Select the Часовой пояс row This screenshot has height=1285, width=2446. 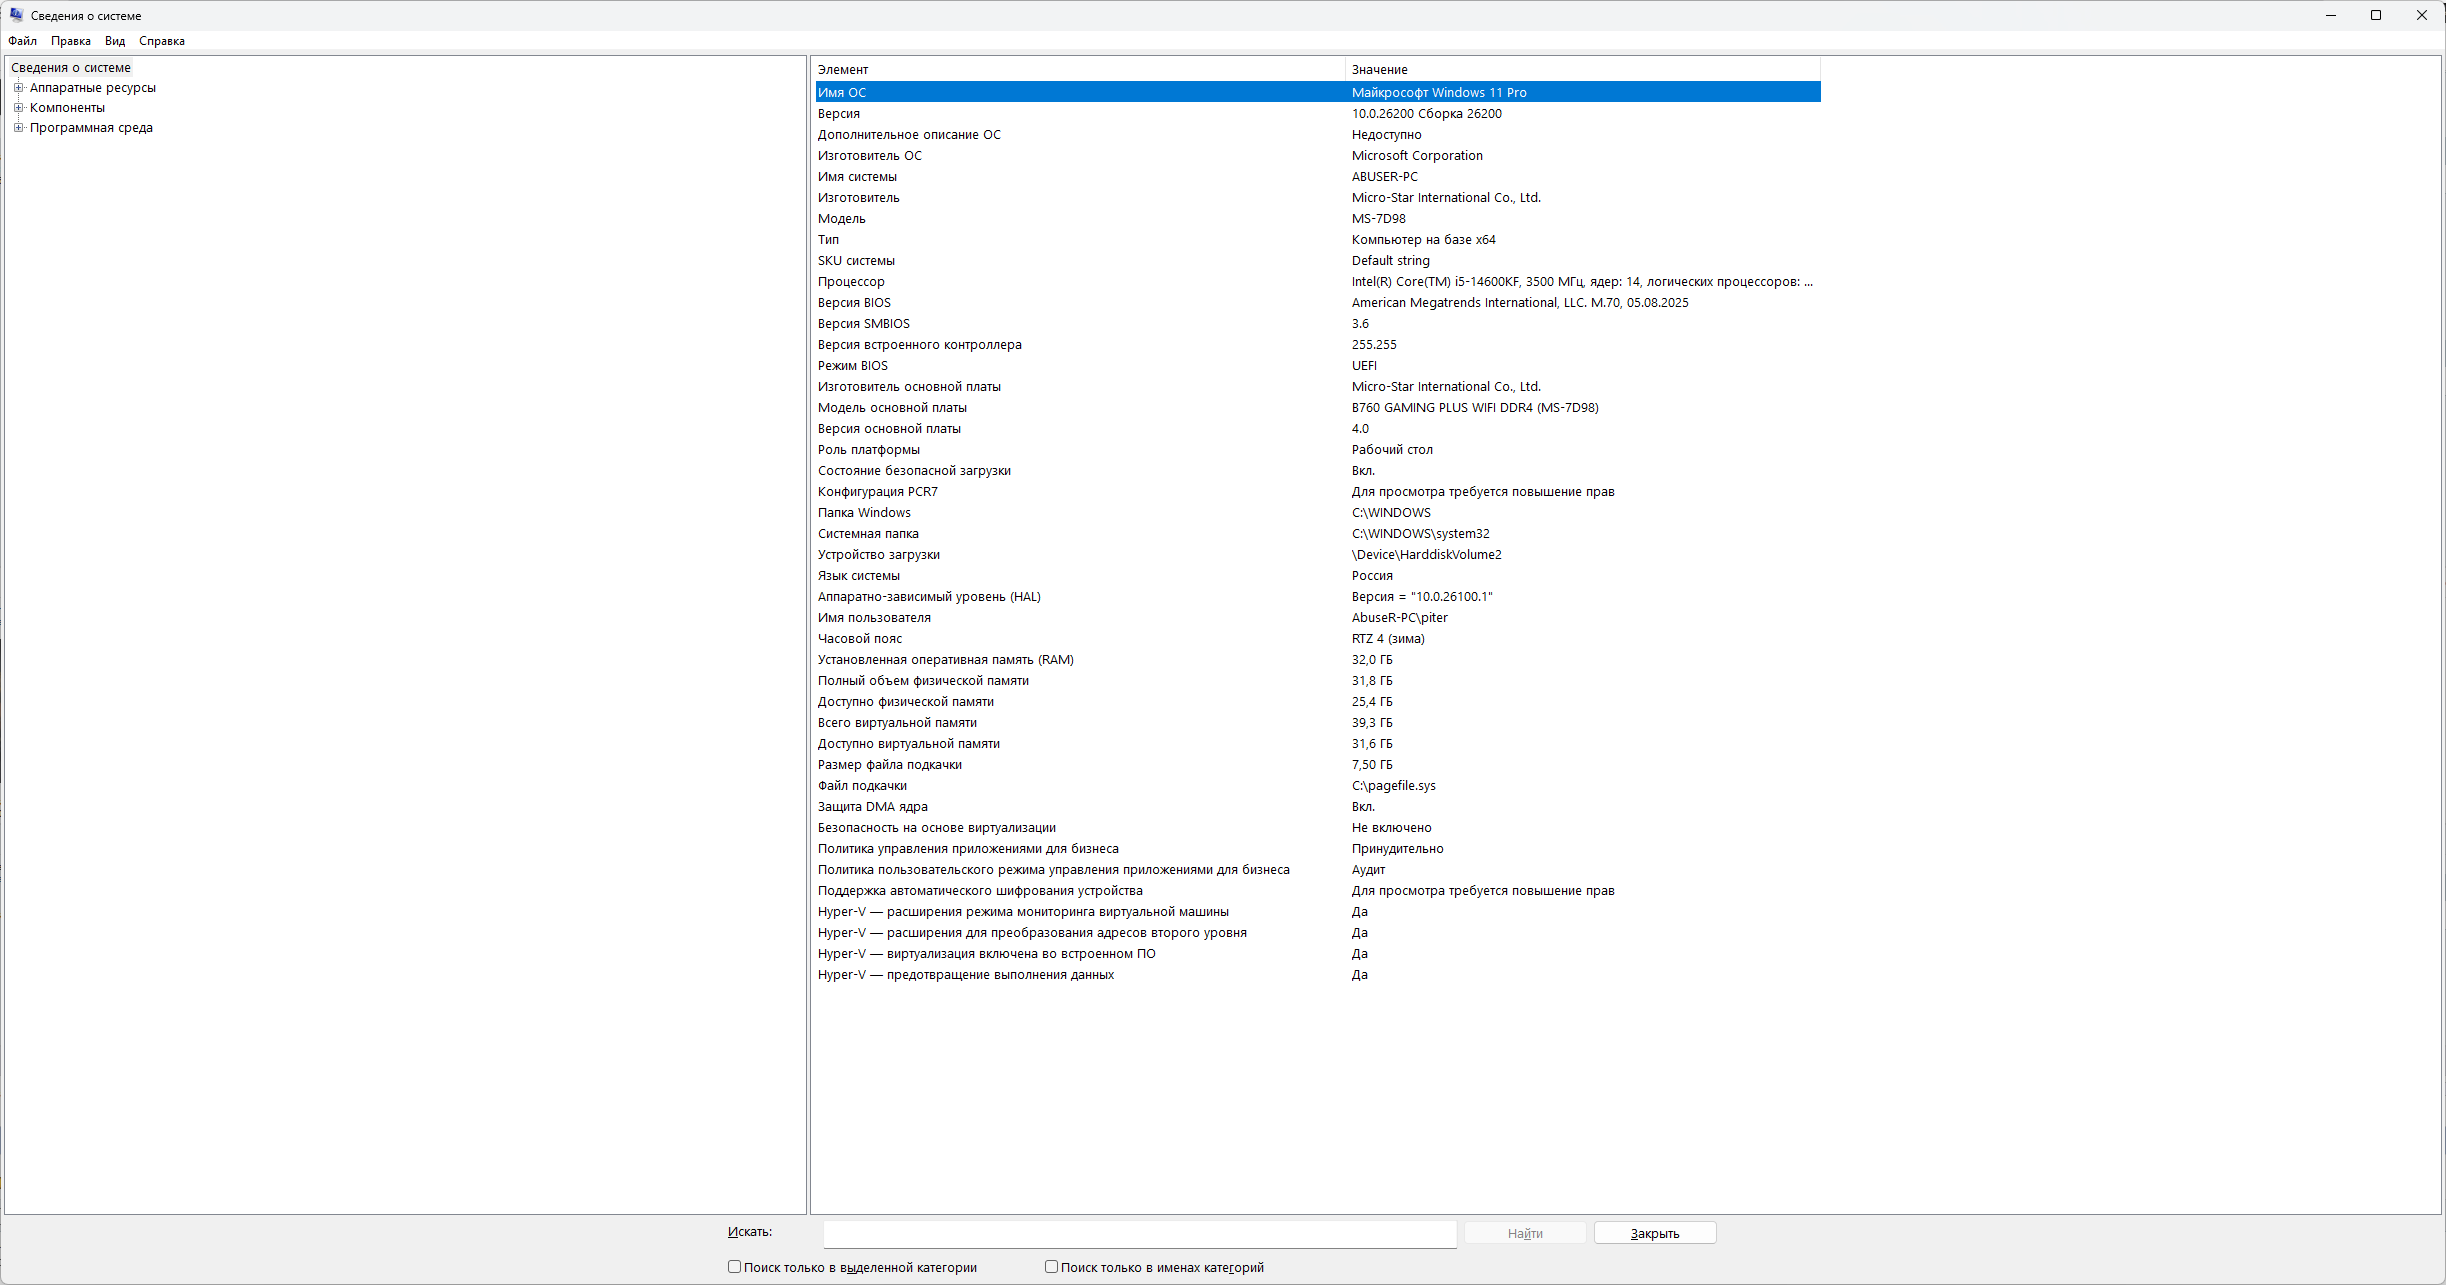[1318, 638]
